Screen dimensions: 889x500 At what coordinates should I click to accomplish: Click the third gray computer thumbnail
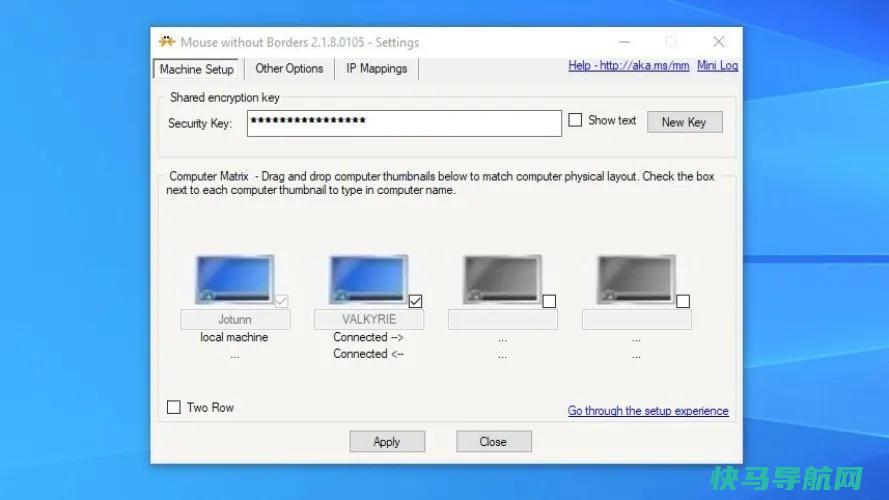502,279
